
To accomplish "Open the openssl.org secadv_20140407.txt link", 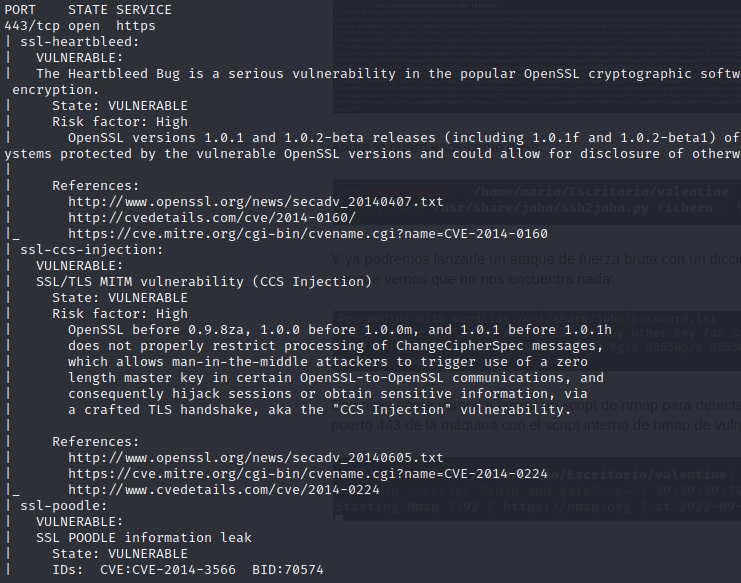I will (256, 202).
